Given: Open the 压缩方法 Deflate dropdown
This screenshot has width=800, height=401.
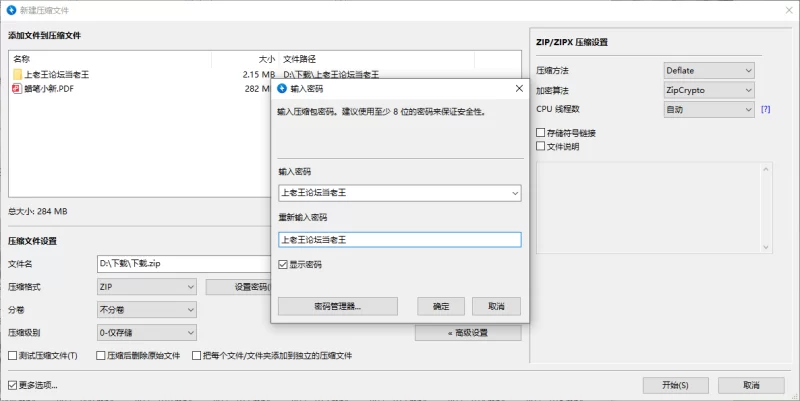Looking at the screenshot, I should pyautogui.click(x=709, y=70).
